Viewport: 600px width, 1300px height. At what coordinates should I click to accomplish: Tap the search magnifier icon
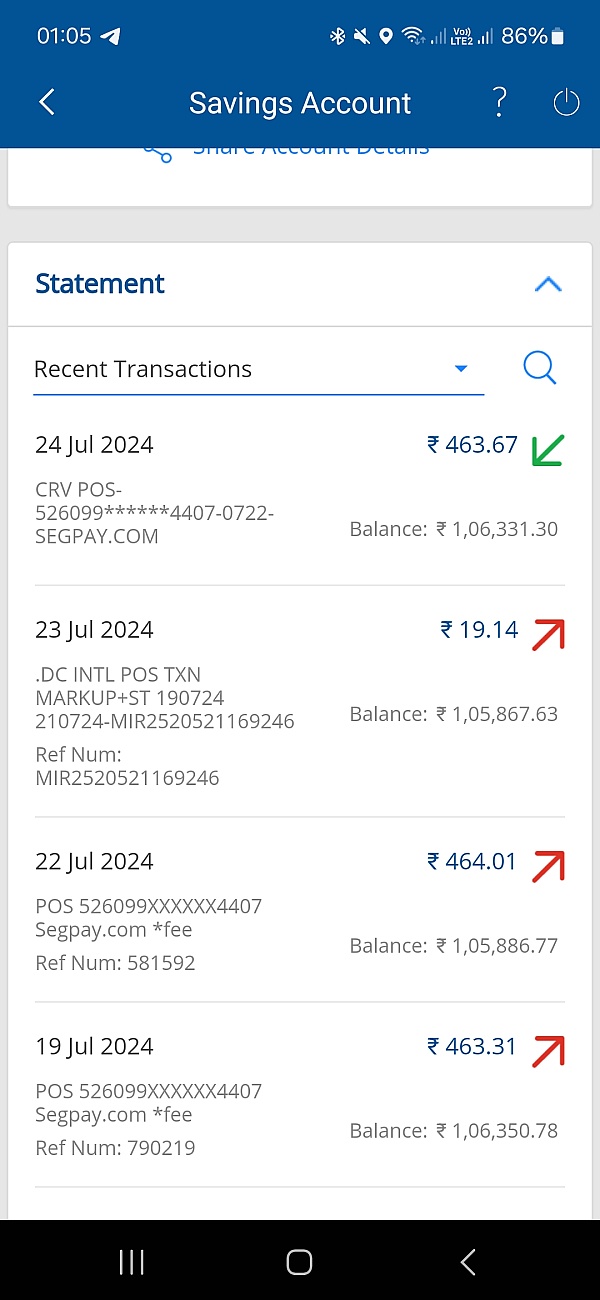point(539,368)
